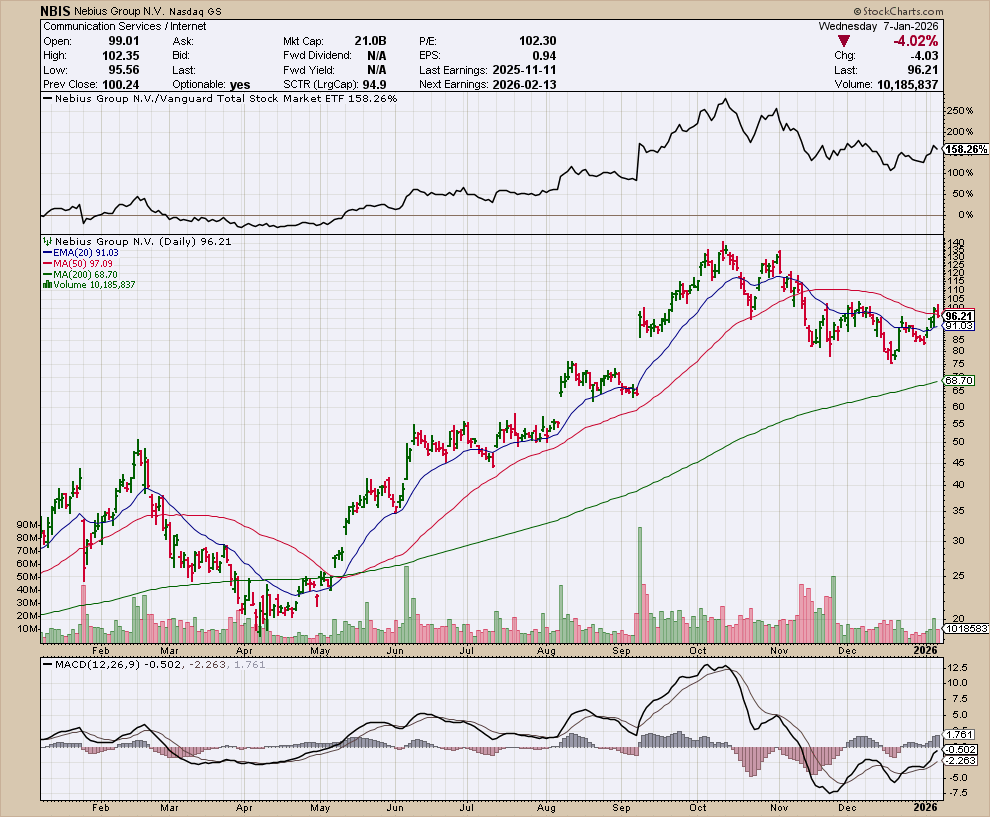Image resolution: width=990 pixels, height=817 pixels.
Task: Click the Open price 99.01
Action: coord(124,41)
